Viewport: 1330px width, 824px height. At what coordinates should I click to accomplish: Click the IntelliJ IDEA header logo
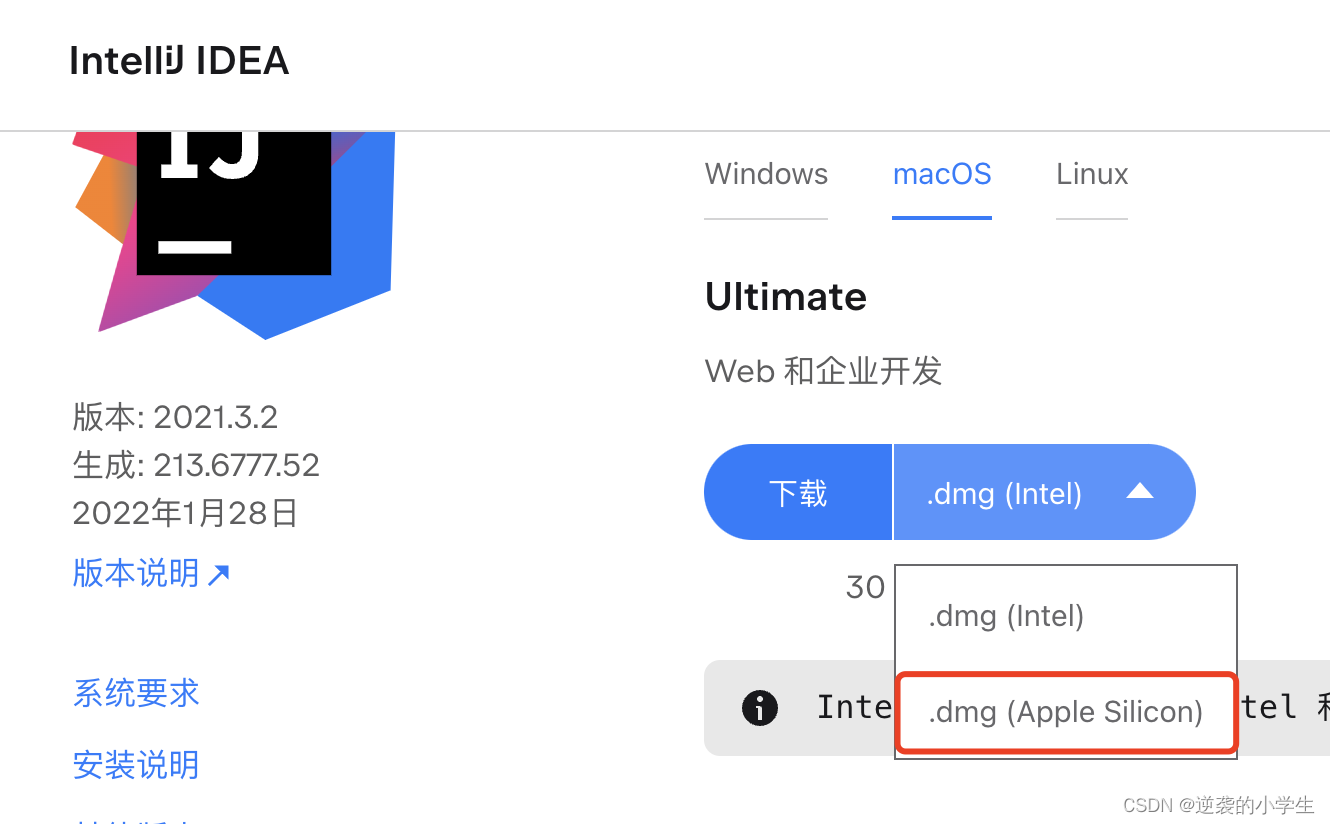[x=179, y=62]
